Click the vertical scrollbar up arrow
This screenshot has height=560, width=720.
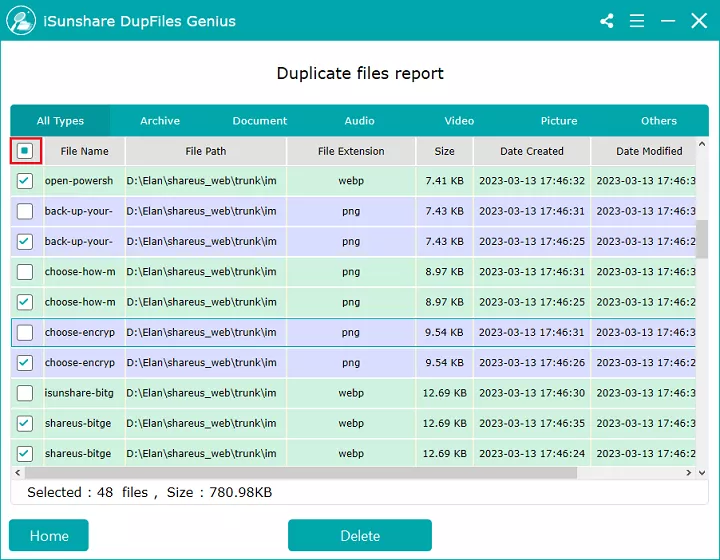point(702,144)
